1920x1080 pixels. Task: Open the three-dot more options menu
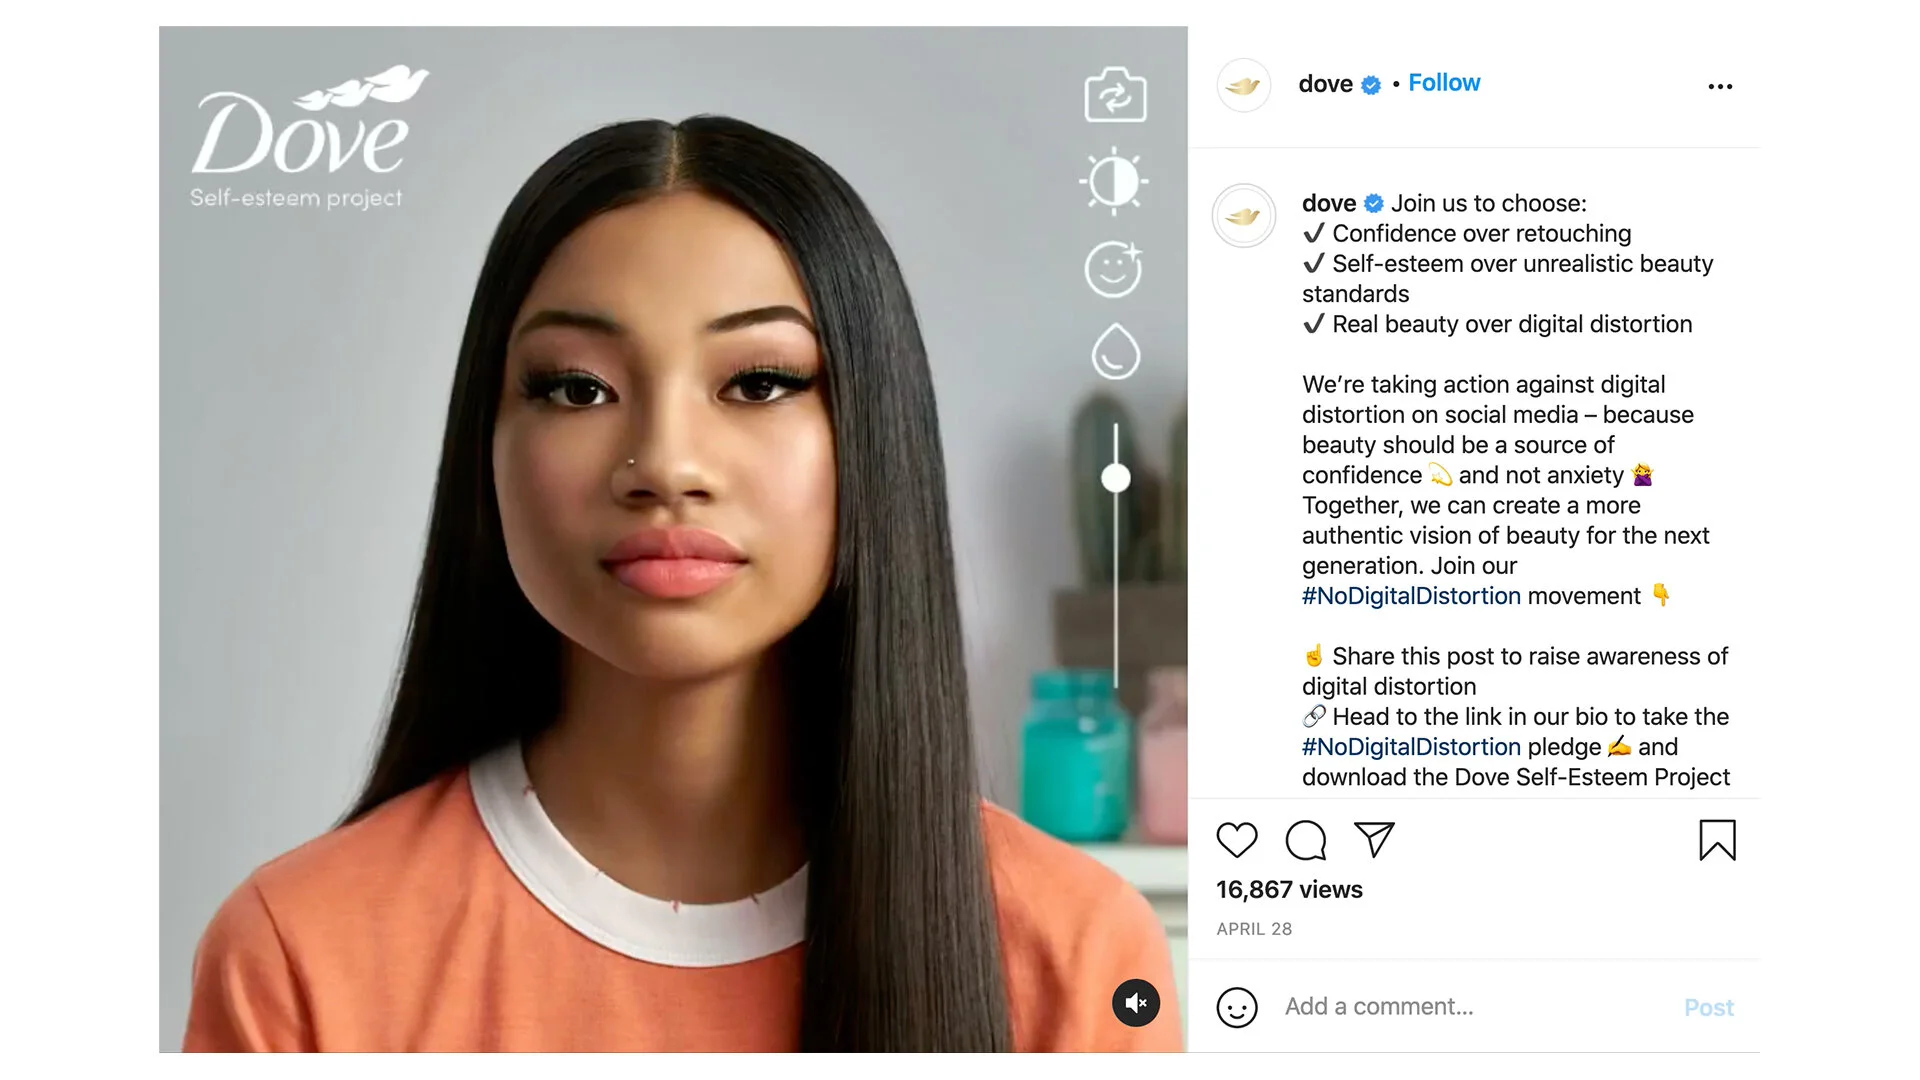(x=1720, y=87)
